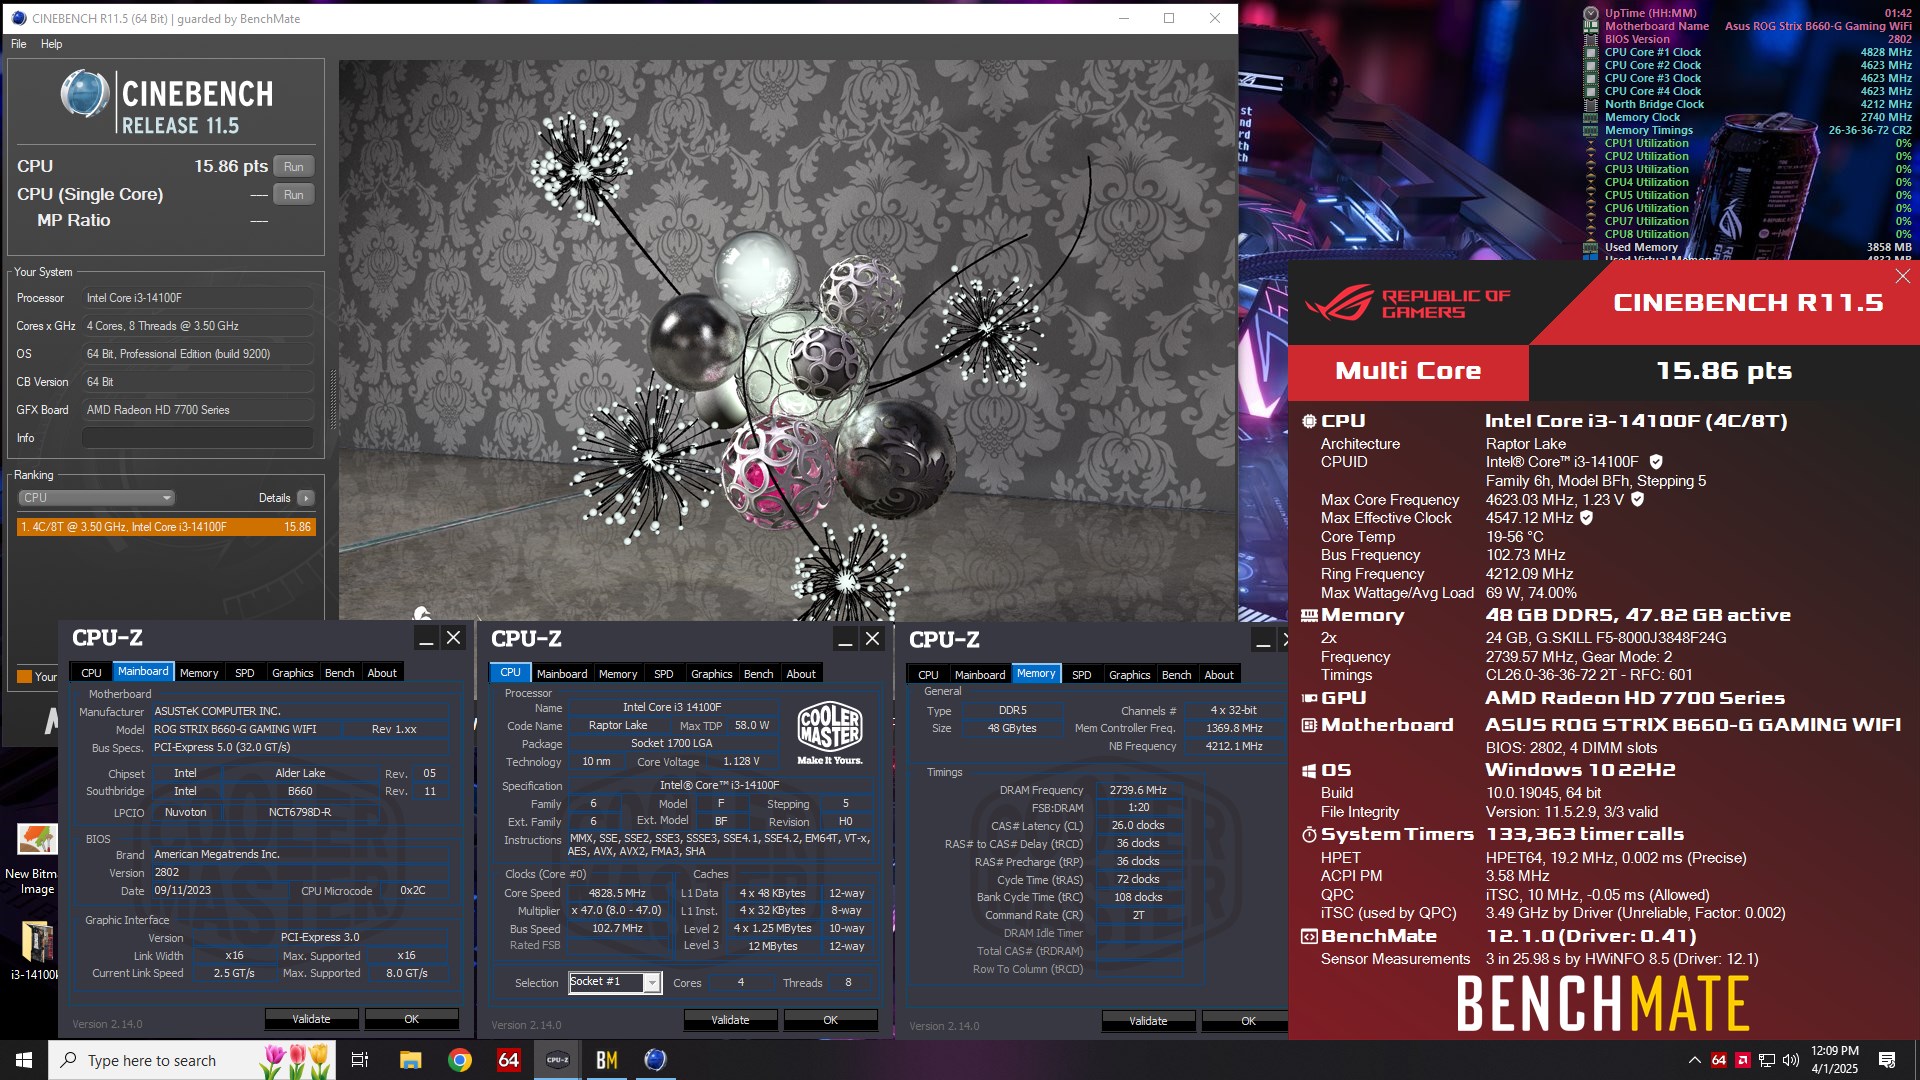Open CPU tab in the Memory CPU-Z window
Image resolution: width=1920 pixels, height=1080 pixels.
coord(928,675)
